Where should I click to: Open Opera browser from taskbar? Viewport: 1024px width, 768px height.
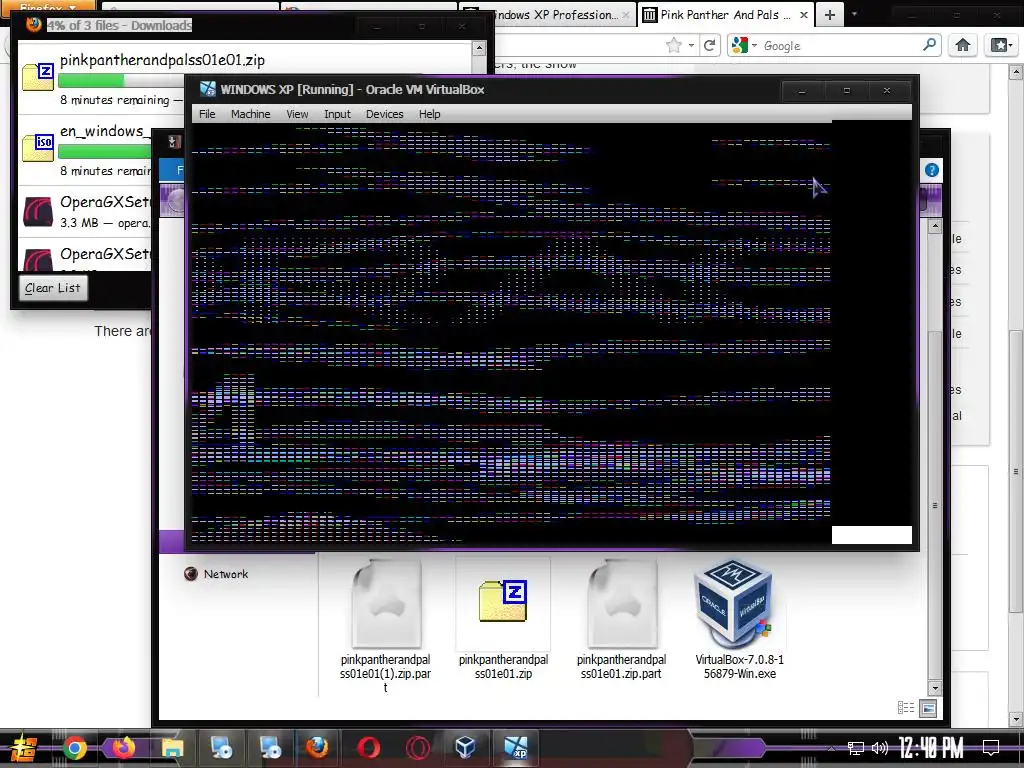[368, 748]
